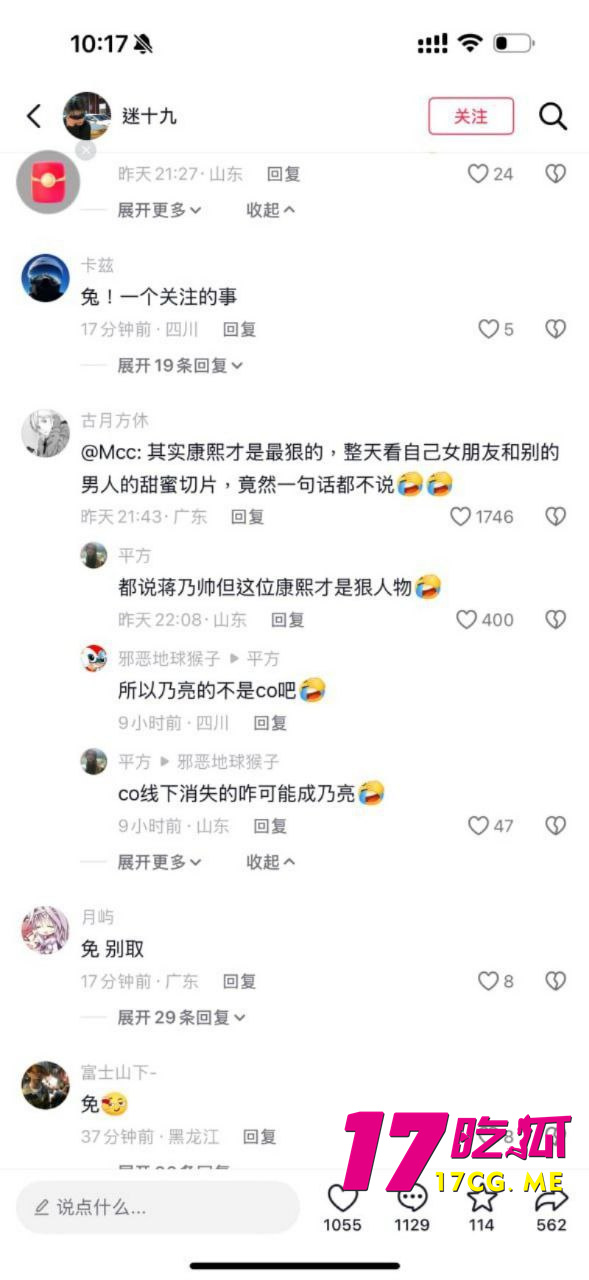Dislike 平方's comment with 400 likes

556,620
